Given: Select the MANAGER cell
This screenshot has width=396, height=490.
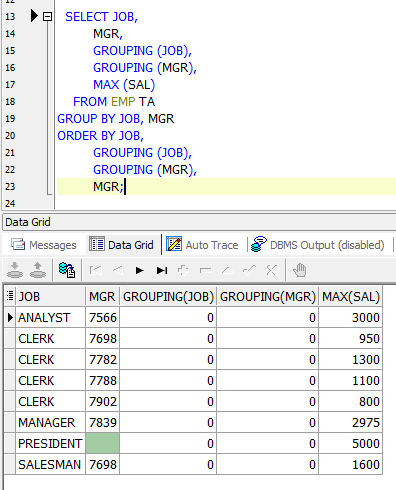Looking at the screenshot, I should [x=50, y=423].
